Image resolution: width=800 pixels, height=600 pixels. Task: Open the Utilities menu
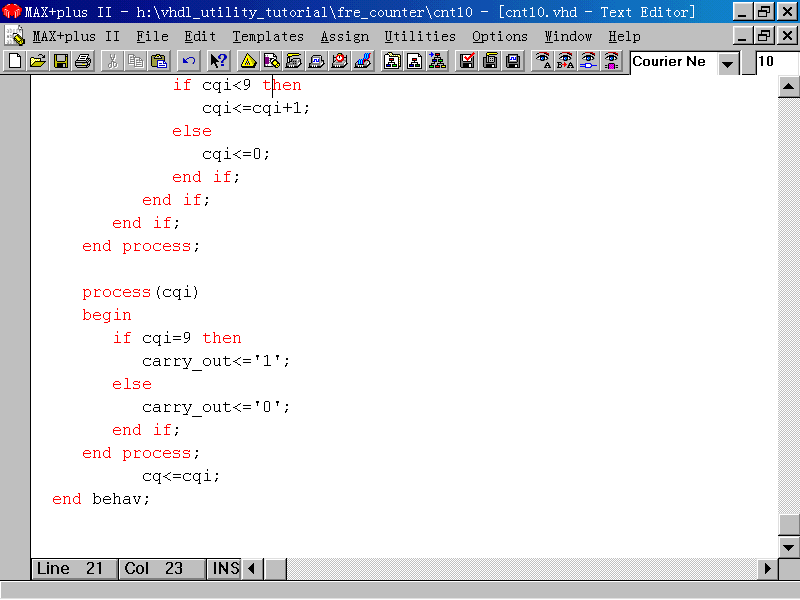pos(420,37)
